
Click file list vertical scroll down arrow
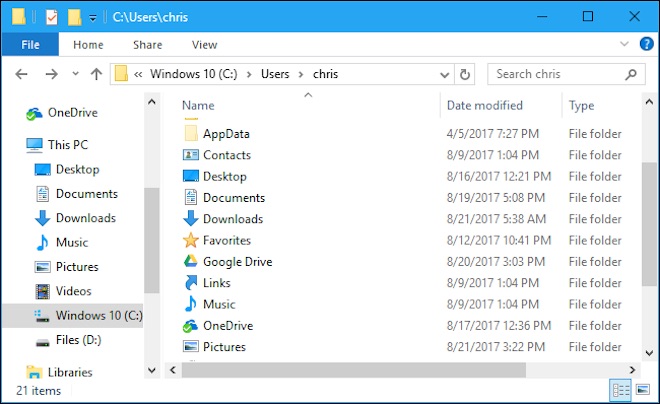pos(649,353)
